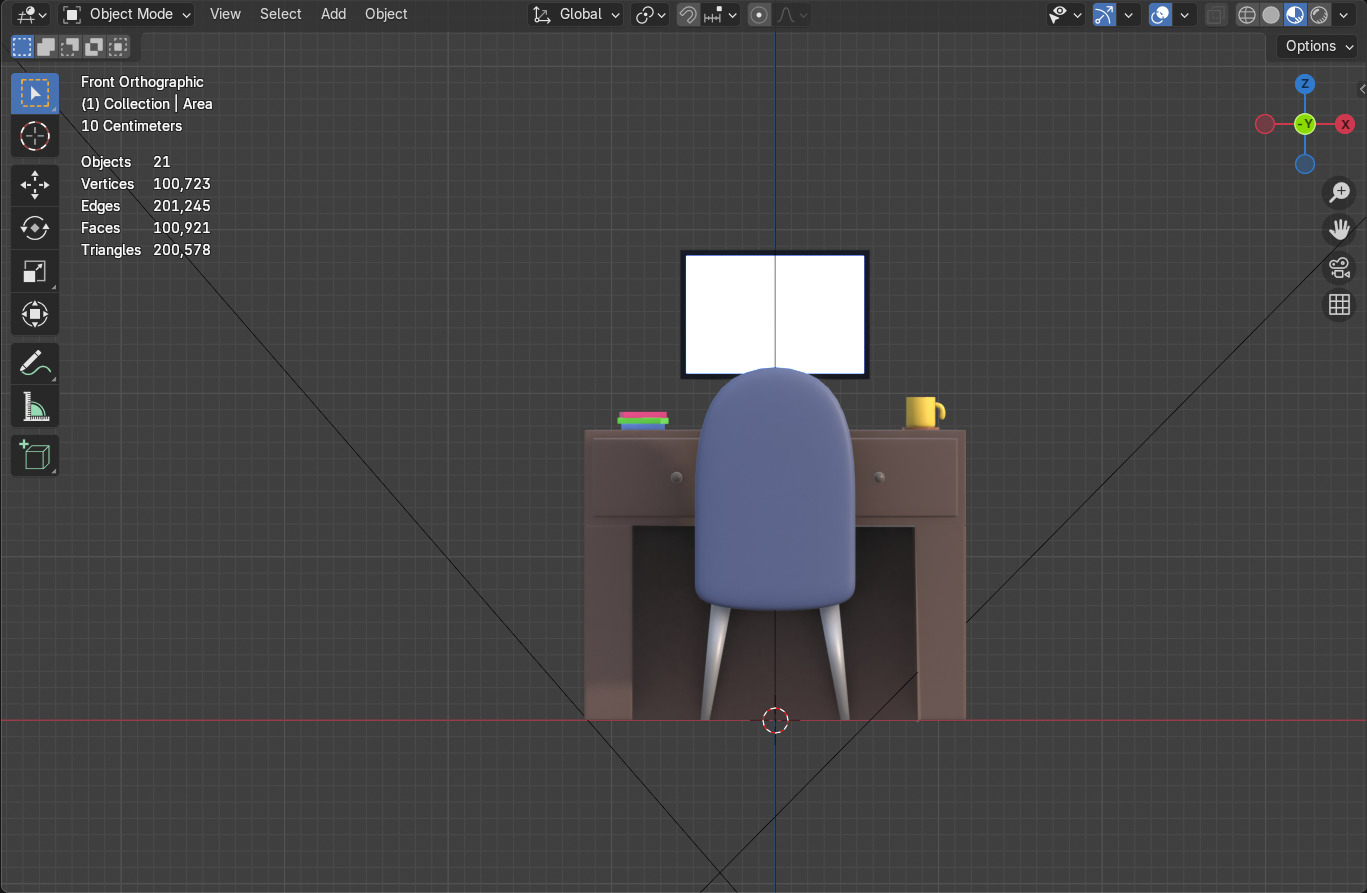
Task: Toggle X-Ray mode
Action: point(1216,15)
